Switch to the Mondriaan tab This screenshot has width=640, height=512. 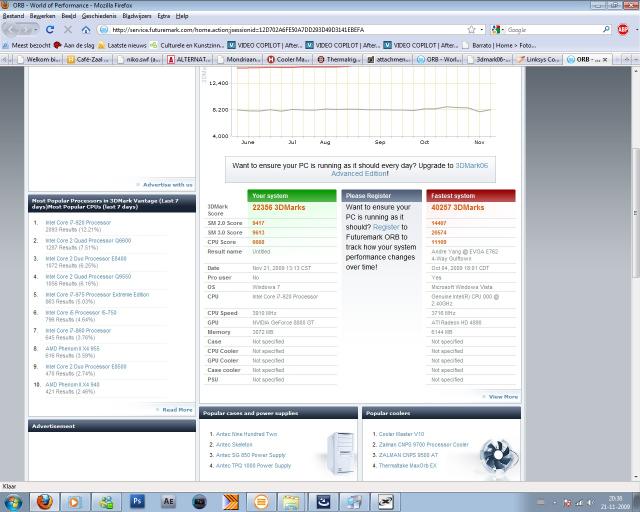(240, 60)
